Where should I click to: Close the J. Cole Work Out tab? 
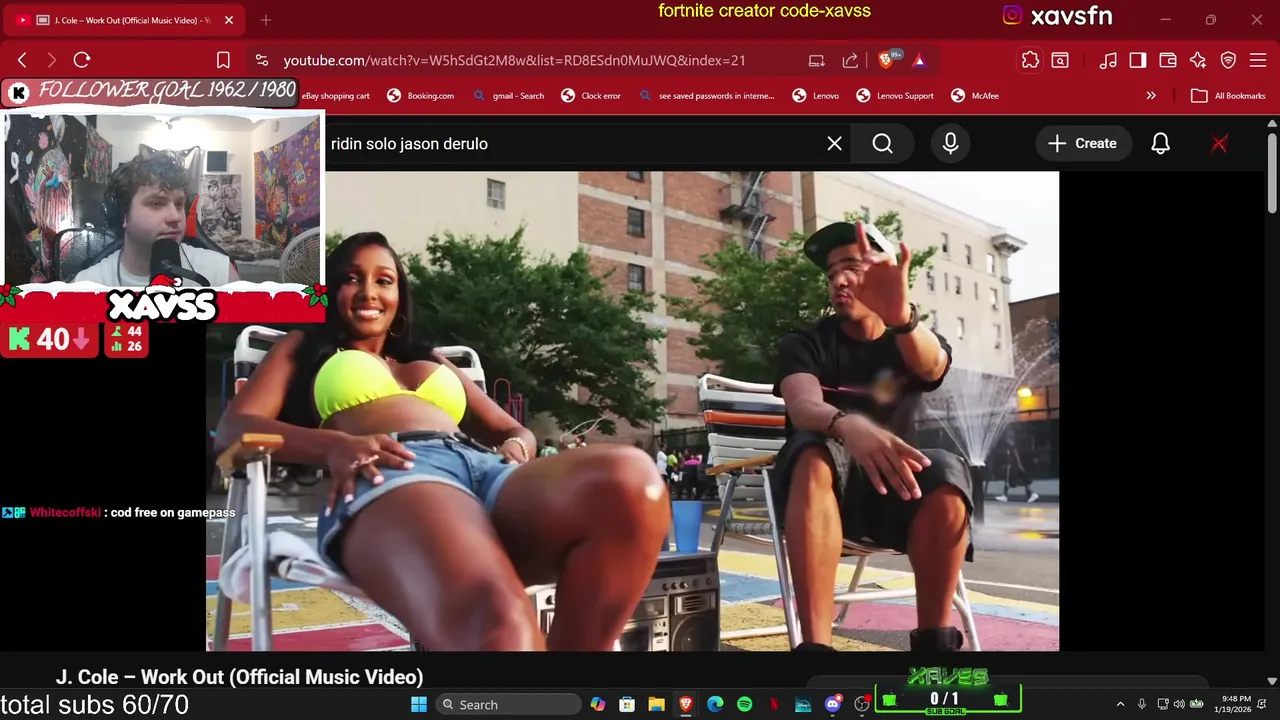click(x=229, y=20)
